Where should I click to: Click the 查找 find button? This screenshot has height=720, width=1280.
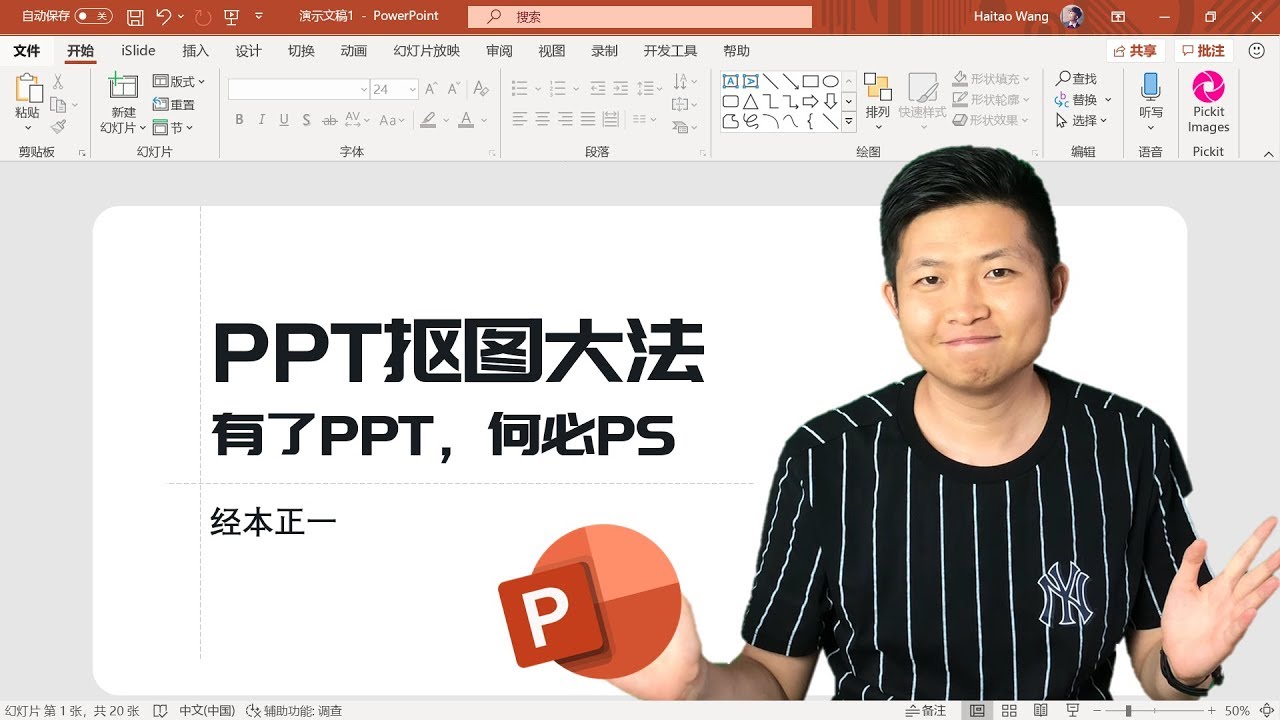[1077, 78]
